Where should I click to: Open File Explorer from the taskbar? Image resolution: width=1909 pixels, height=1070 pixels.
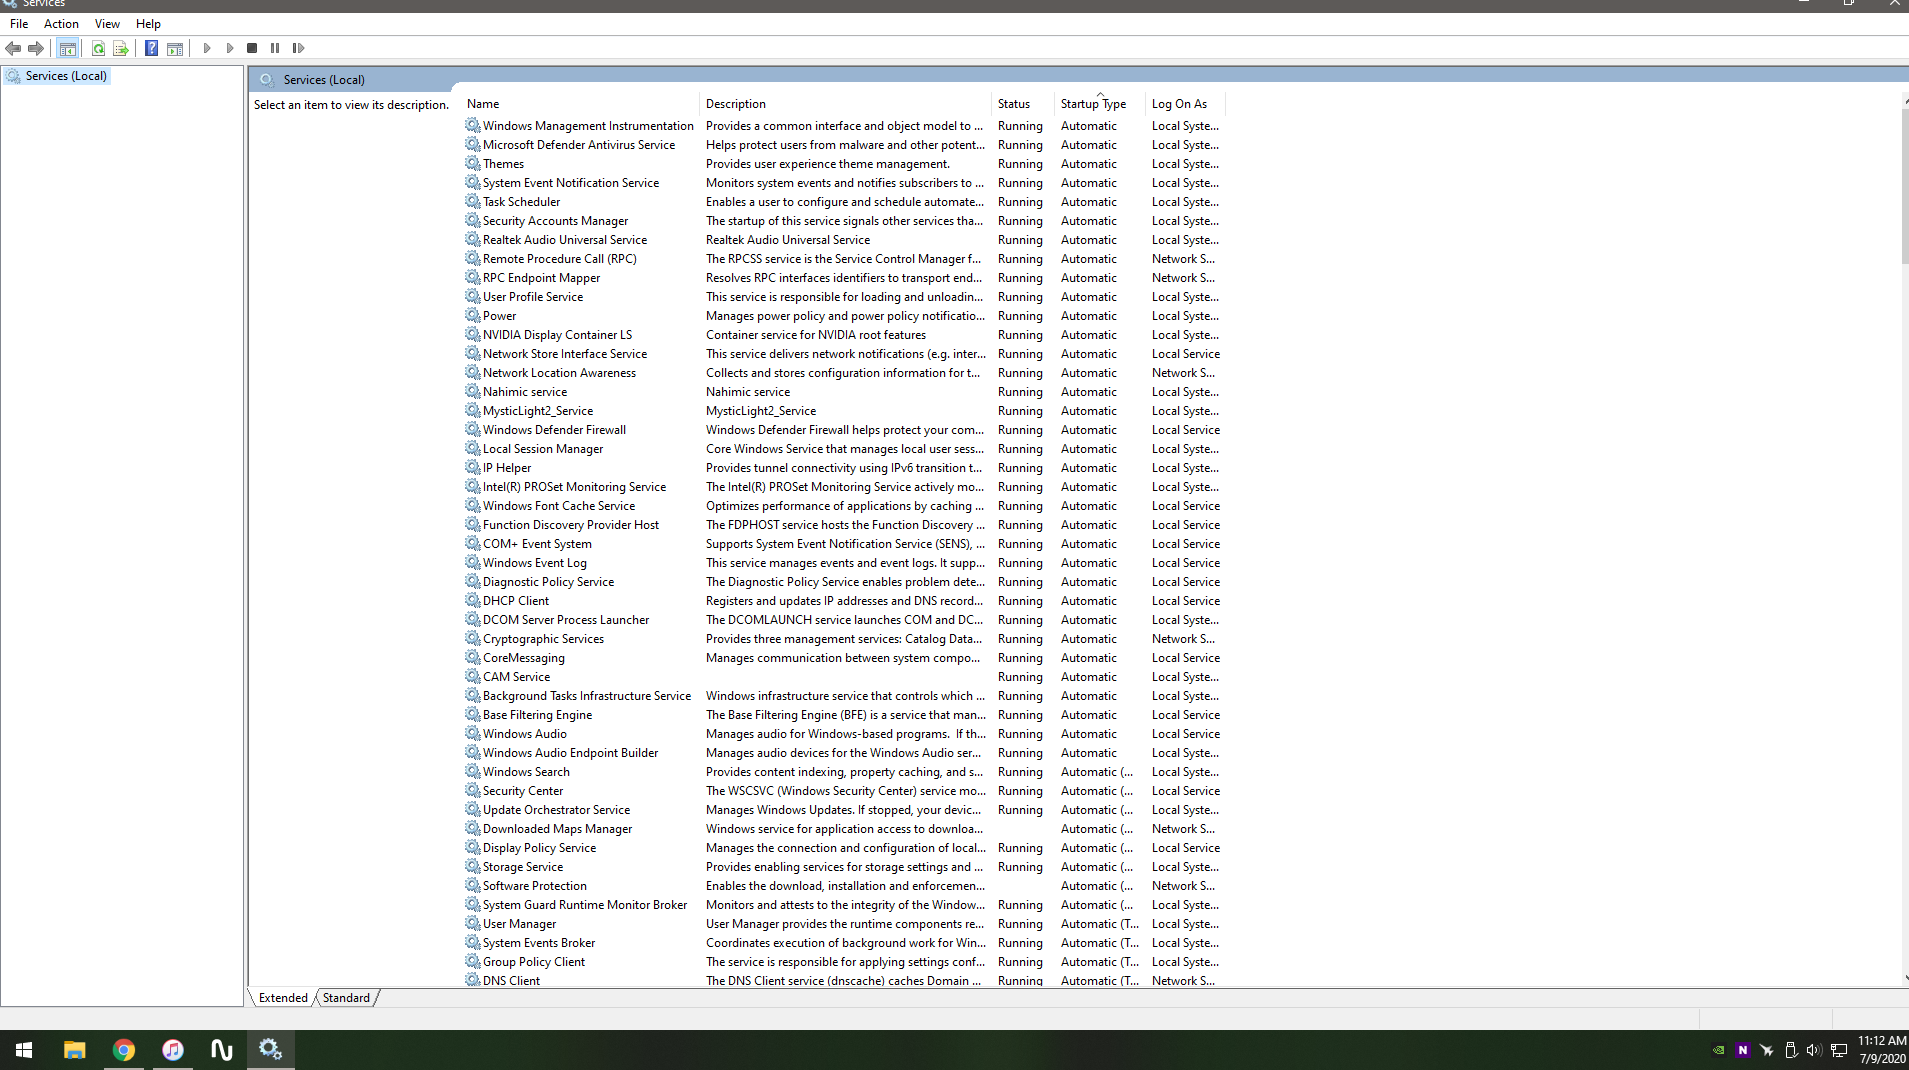[x=74, y=1050]
